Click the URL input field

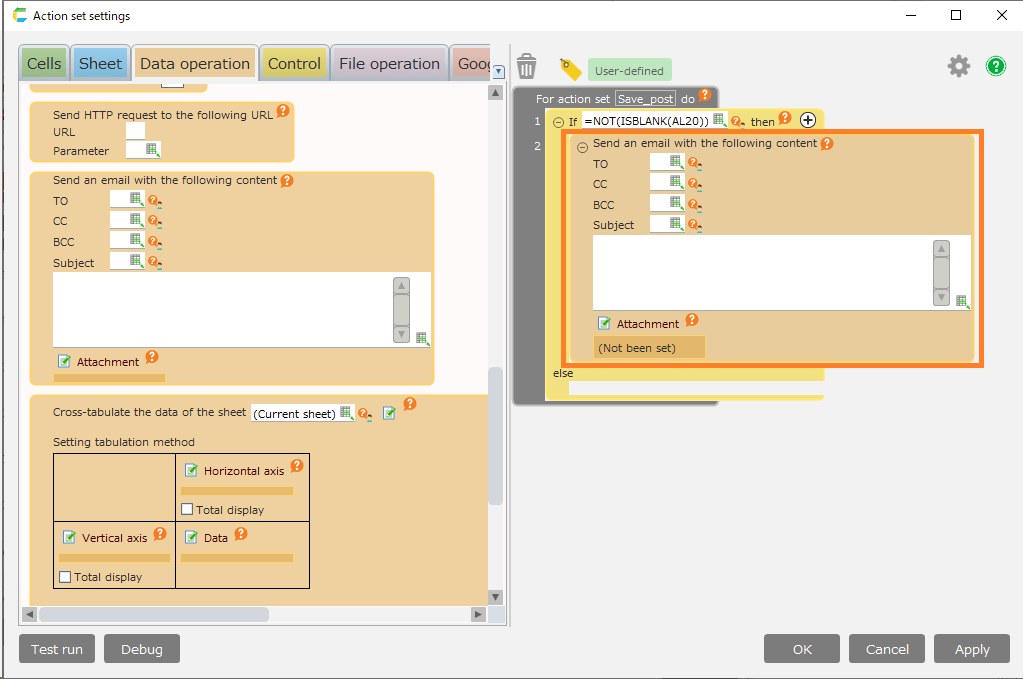pos(135,131)
